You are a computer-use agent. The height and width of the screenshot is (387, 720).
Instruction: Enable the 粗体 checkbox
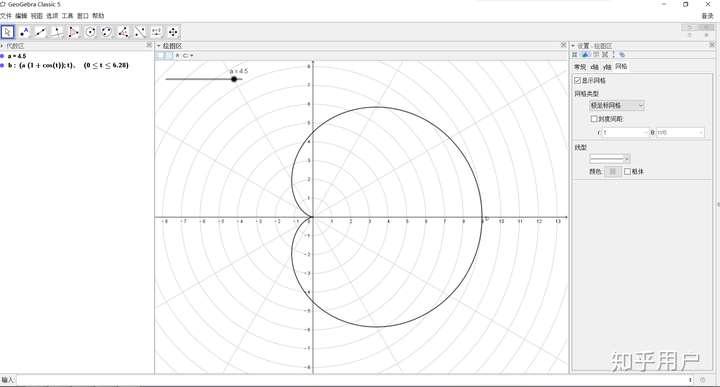coord(627,171)
